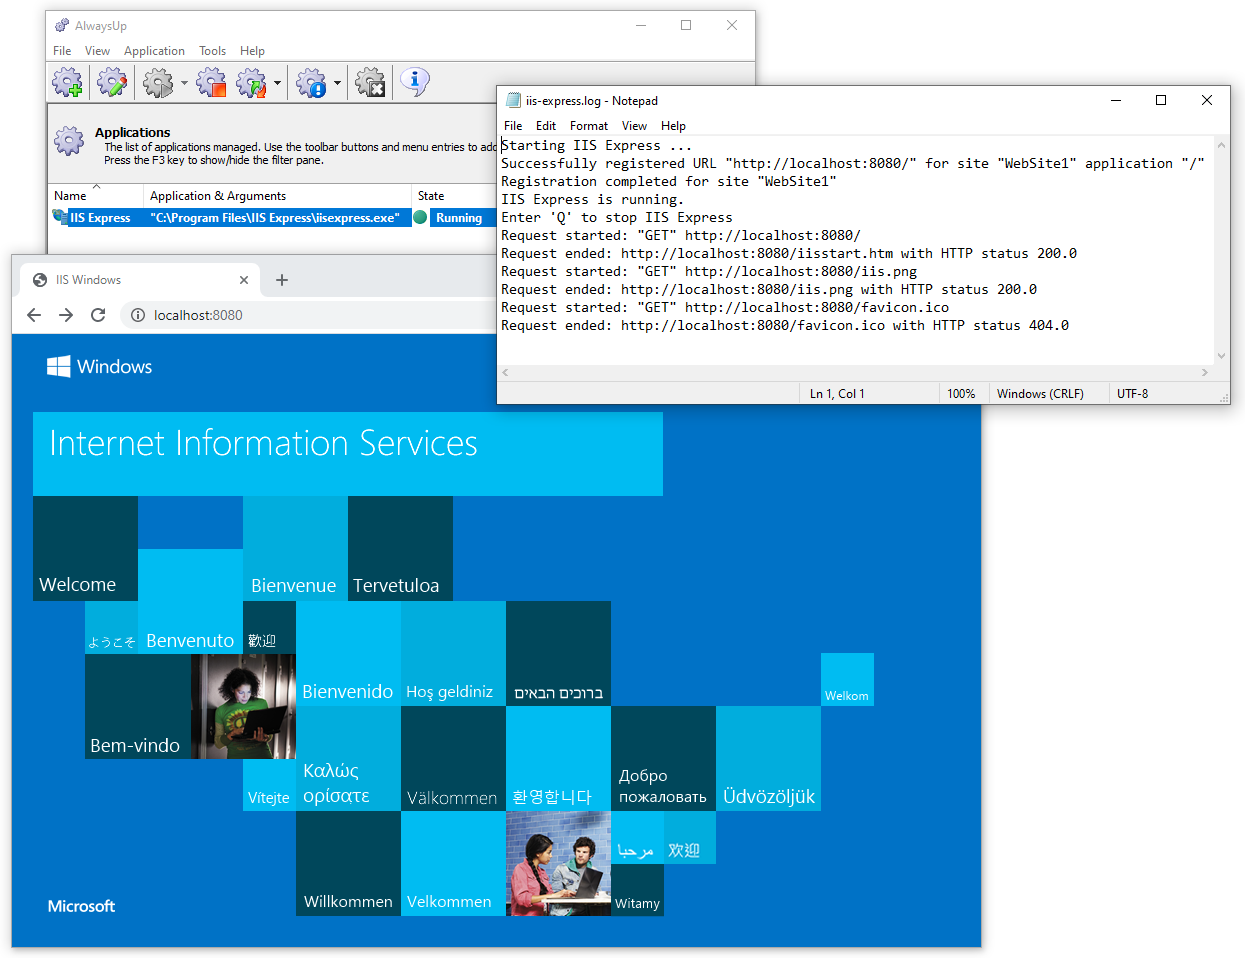This screenshot has height=958, width=1245.
Task: Open the Tools menu in AlwaysUp
Action: pos(212,51)
